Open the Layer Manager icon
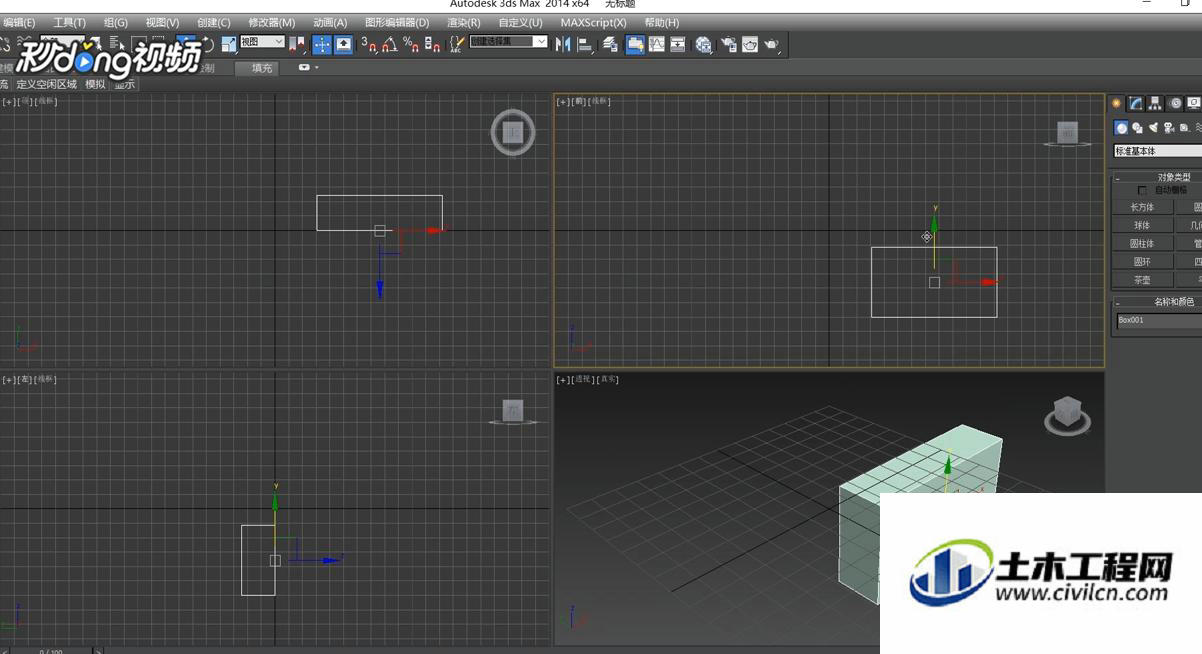This screenshot has height=654, width=1202. click(610, 44)
